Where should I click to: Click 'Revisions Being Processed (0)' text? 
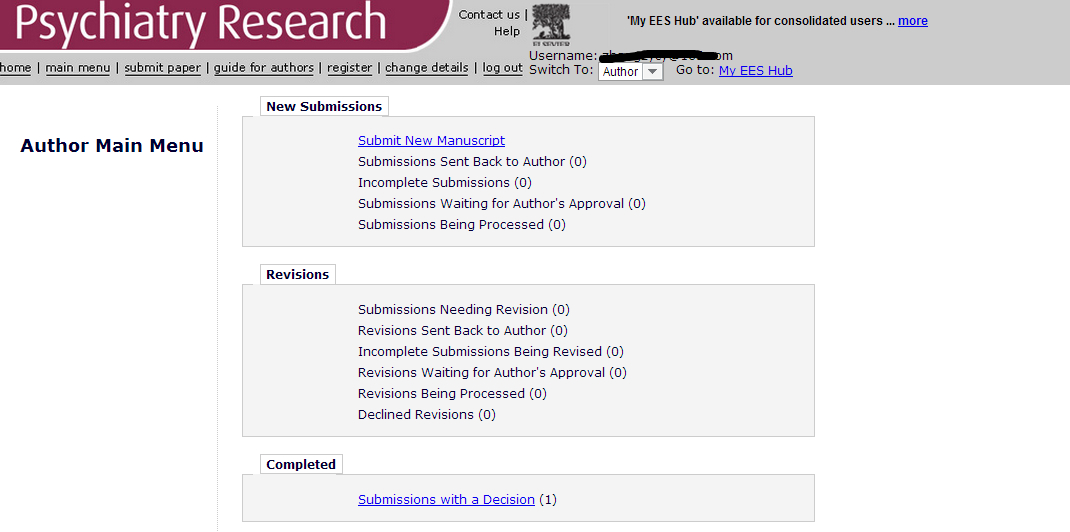pyautogui.click(x=452, y=394)
